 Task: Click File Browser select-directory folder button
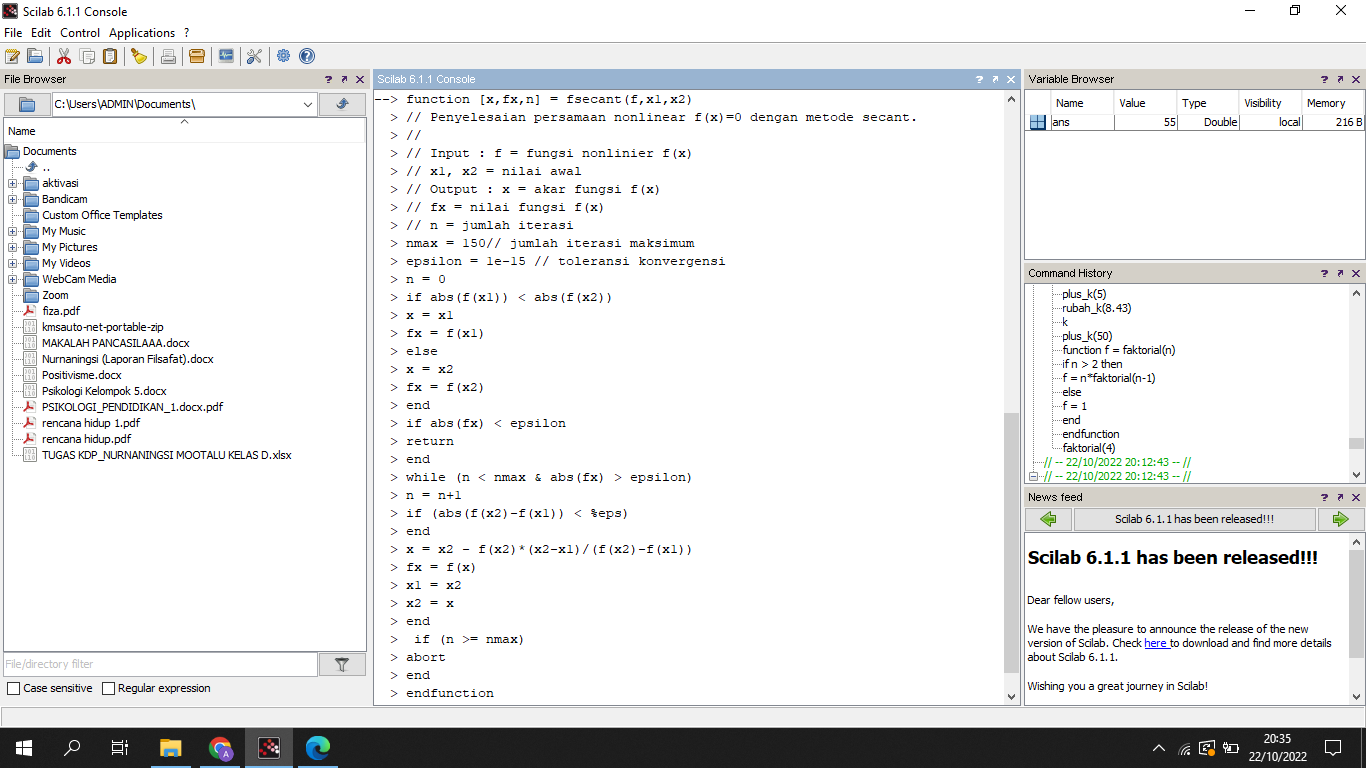27,104
